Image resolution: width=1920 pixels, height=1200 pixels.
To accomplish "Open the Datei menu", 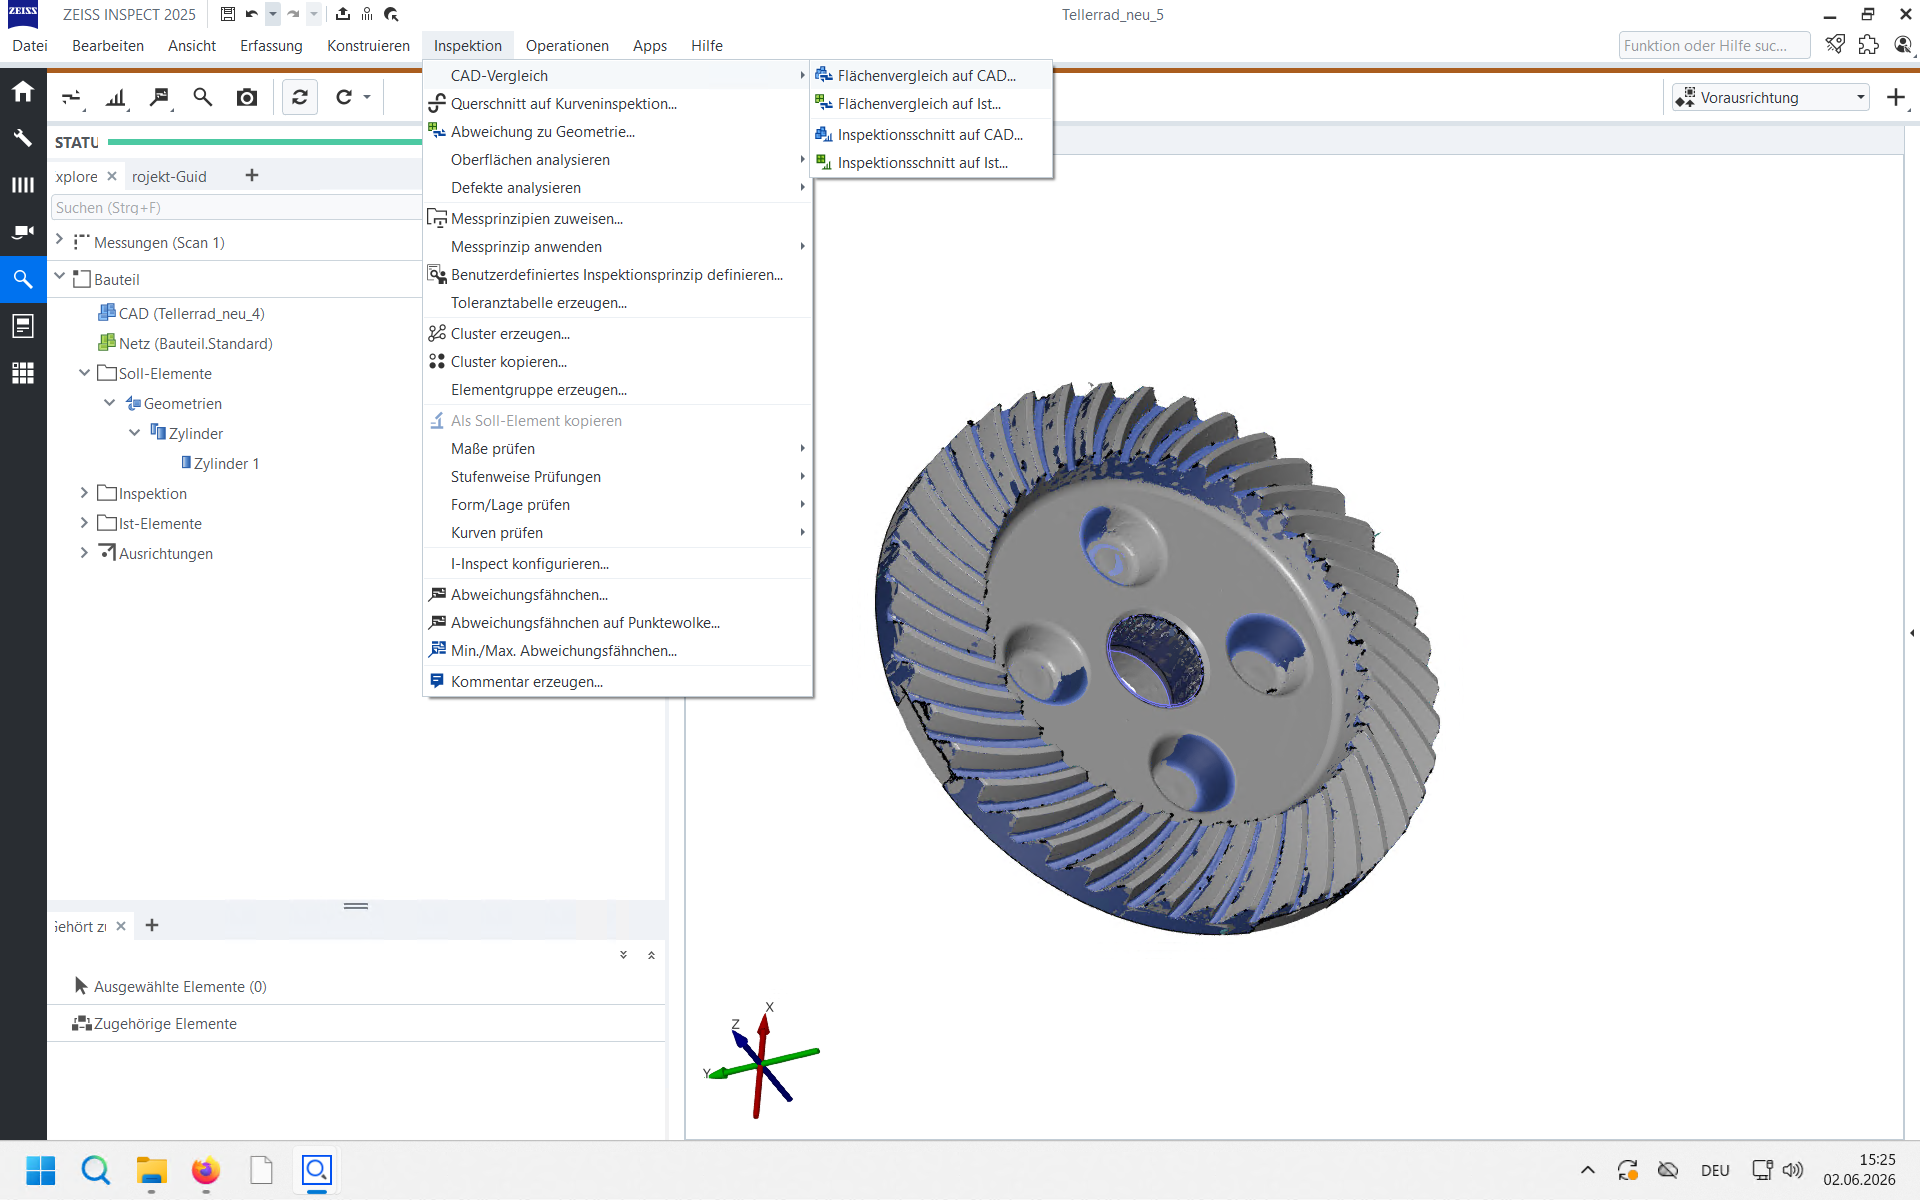I will [x=30, y=46].
